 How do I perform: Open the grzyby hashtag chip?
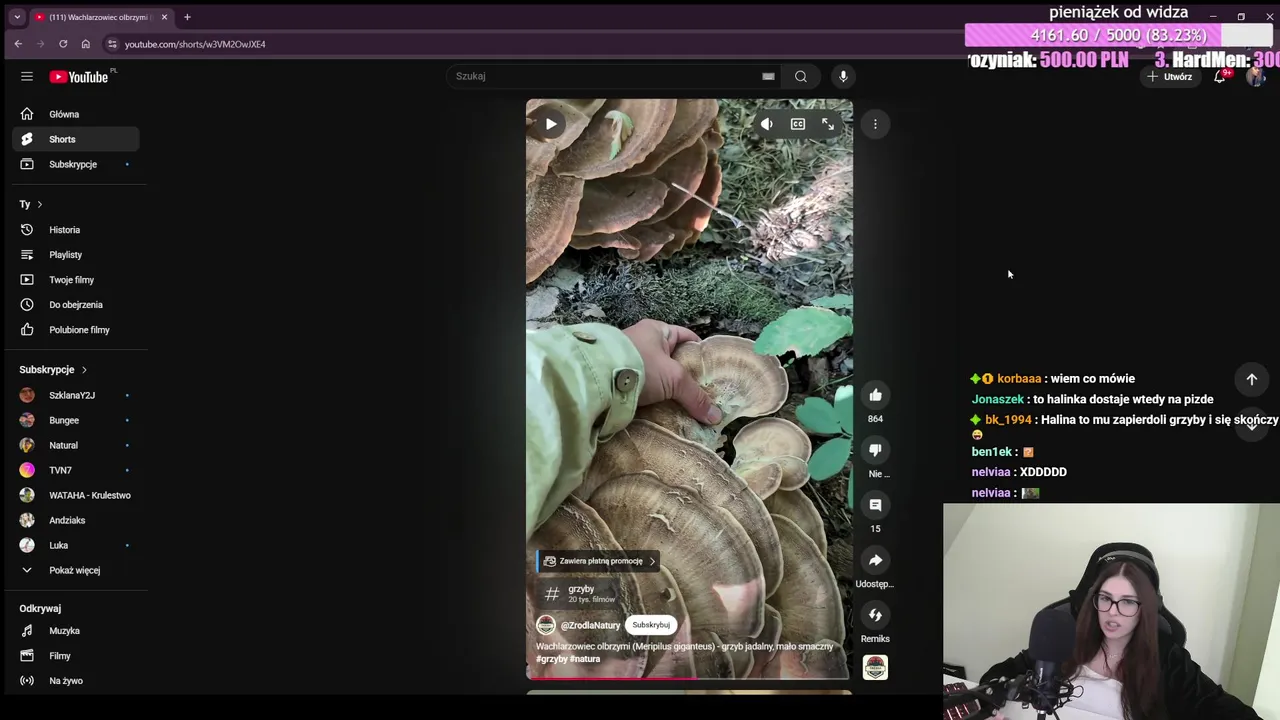(580, 593)
